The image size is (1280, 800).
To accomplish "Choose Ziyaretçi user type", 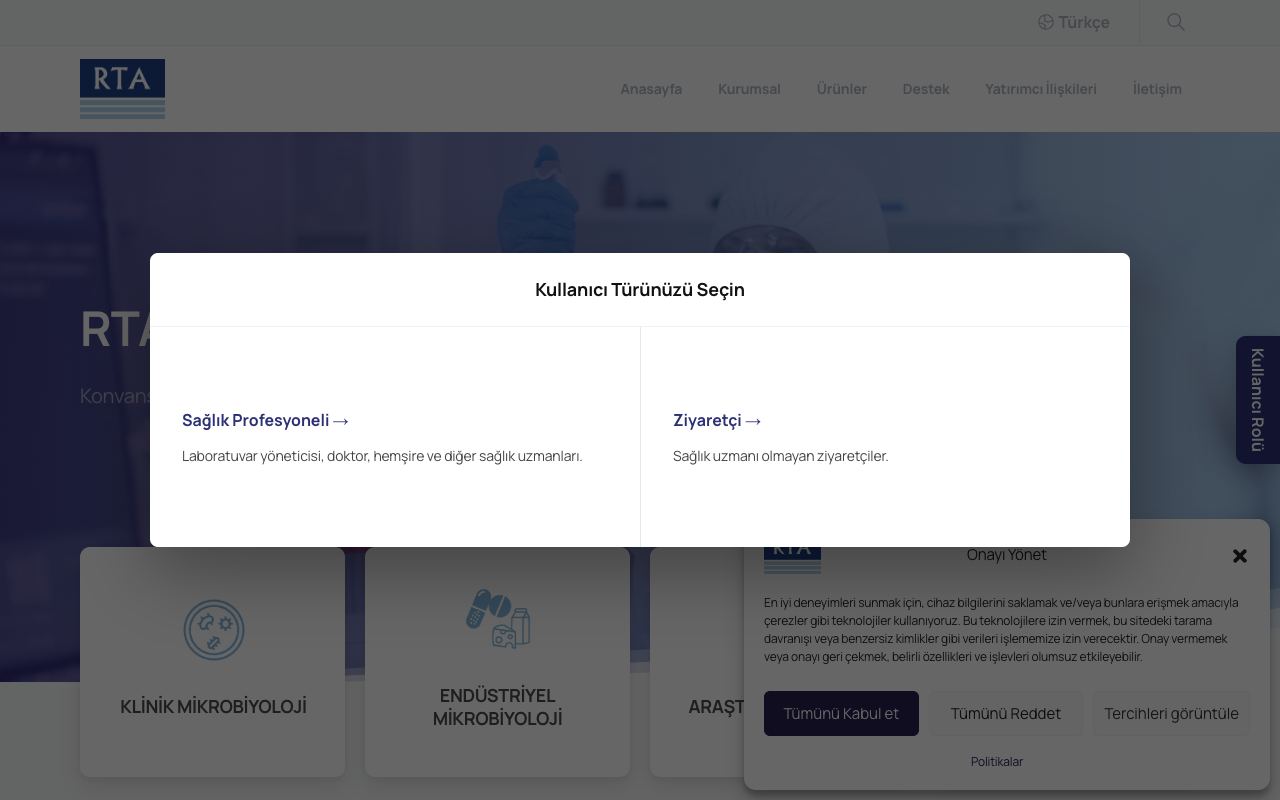I will (x=718, y=420).
